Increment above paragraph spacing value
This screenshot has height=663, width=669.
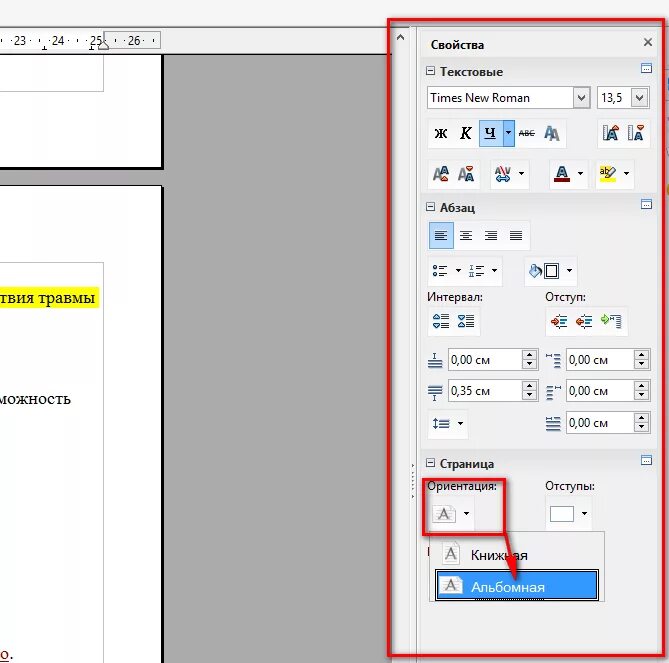pos(529,355)
